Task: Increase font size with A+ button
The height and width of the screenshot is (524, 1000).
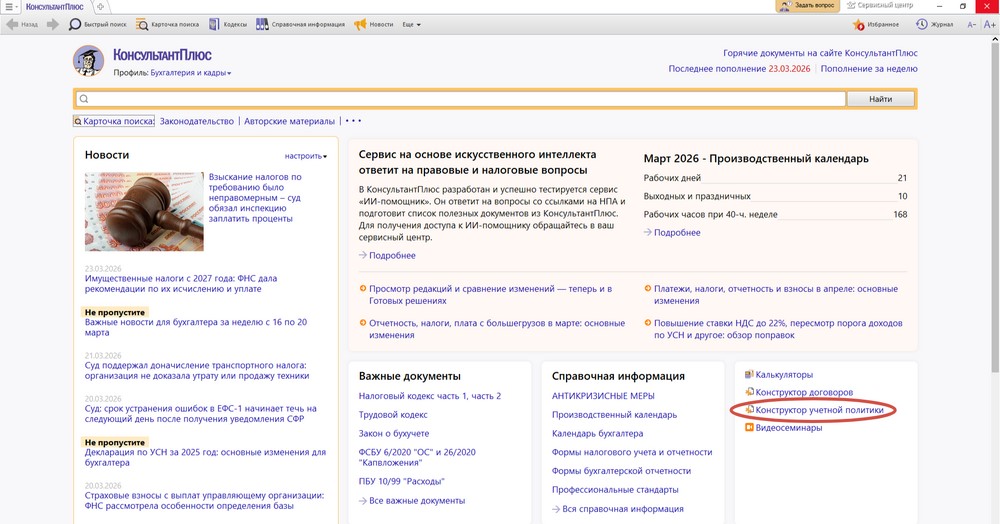Action: pyautogui.click(x=988, y=24)
